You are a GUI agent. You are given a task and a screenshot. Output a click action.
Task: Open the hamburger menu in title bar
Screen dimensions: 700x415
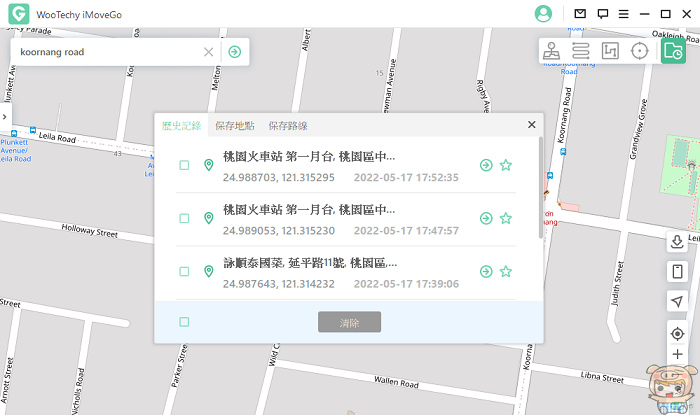pyautogui.click(x=623, y=14)
